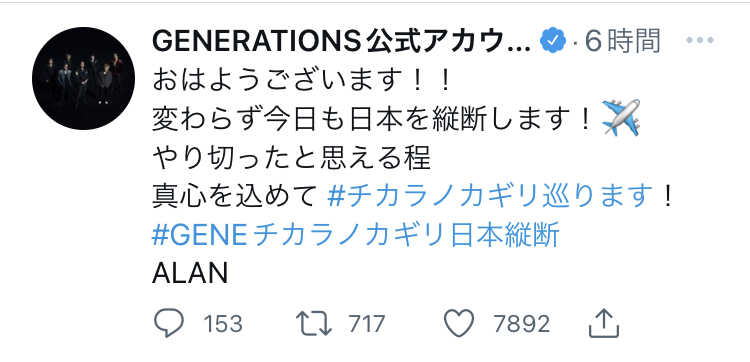Click the 真心を込めて text
The height and width of the screenshot is (362, 750).
[x=235, y=197]
